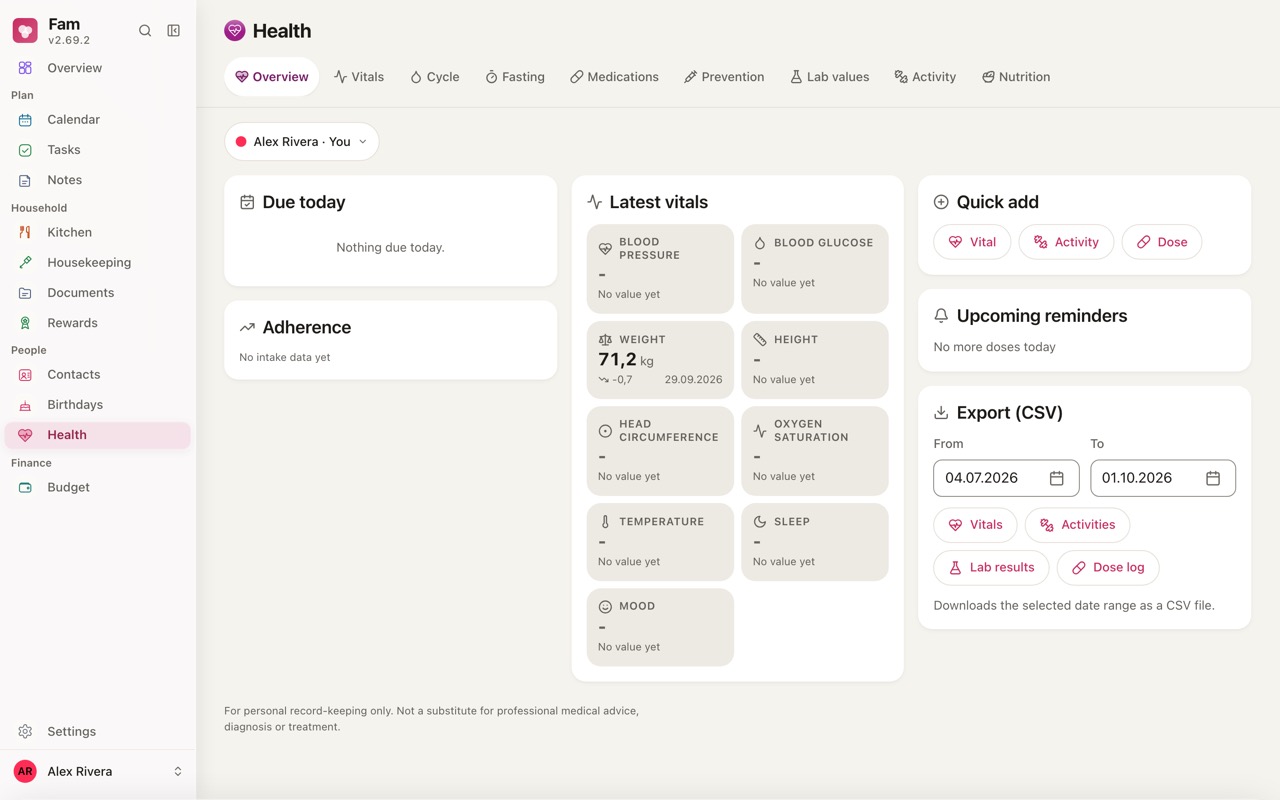Image resolution: width=1280 pixels, height=800 pixels.
Task: Click the Temperature thermometer icon
Action: [605, 522]
